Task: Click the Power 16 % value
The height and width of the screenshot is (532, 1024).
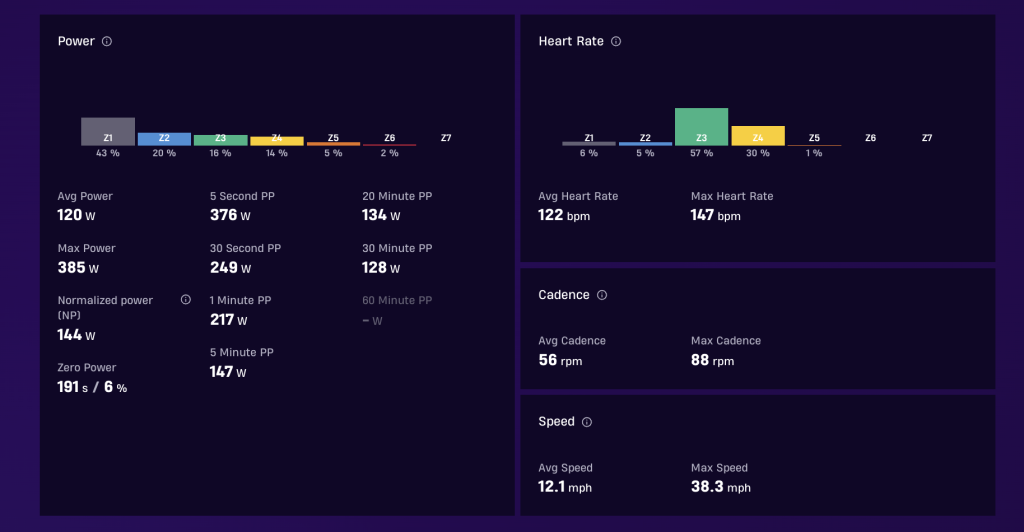Action: [221, 153]
